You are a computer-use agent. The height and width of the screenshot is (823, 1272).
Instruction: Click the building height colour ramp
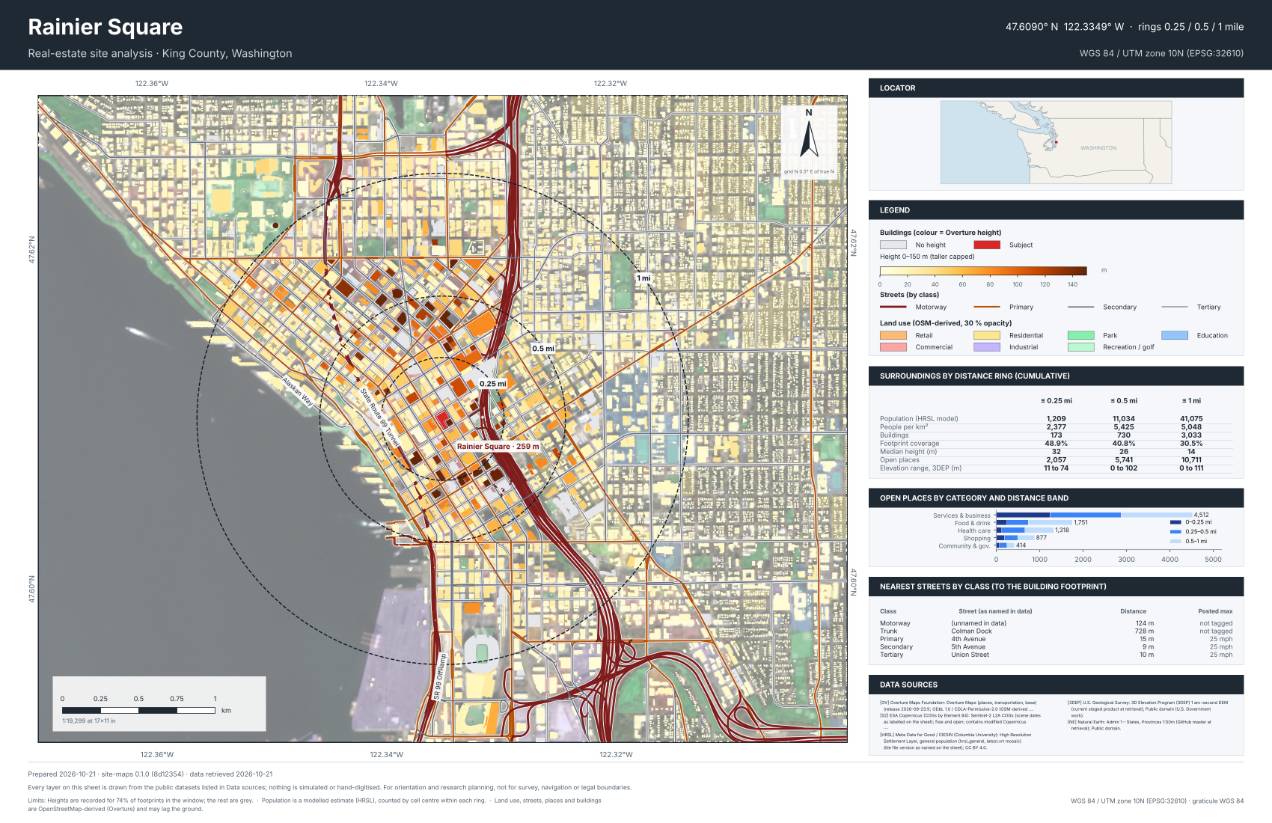click(983, 270)
